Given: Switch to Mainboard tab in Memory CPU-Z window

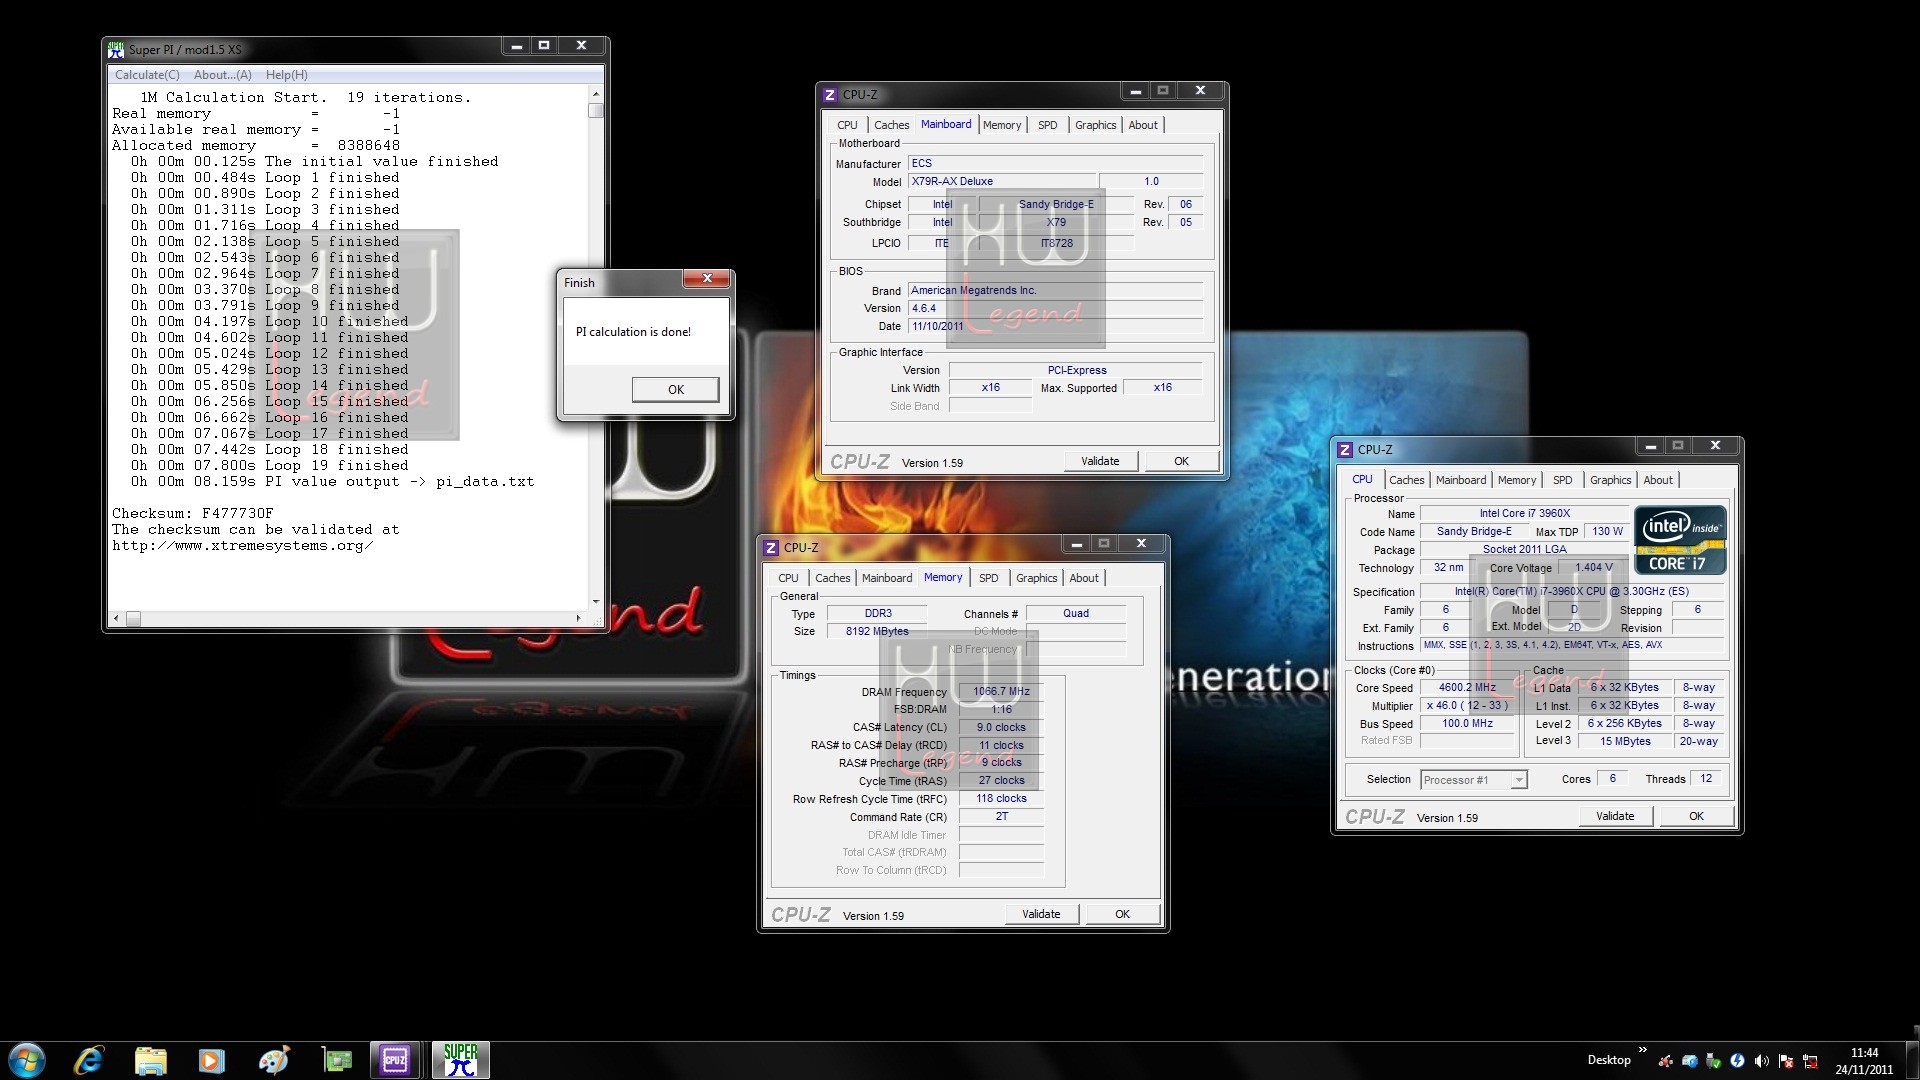Looking at the screenshot, I should click(887, 578).
